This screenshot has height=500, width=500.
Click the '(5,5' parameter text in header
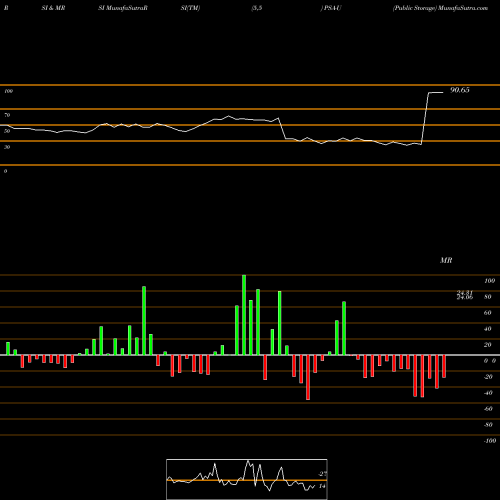point(257,8)
